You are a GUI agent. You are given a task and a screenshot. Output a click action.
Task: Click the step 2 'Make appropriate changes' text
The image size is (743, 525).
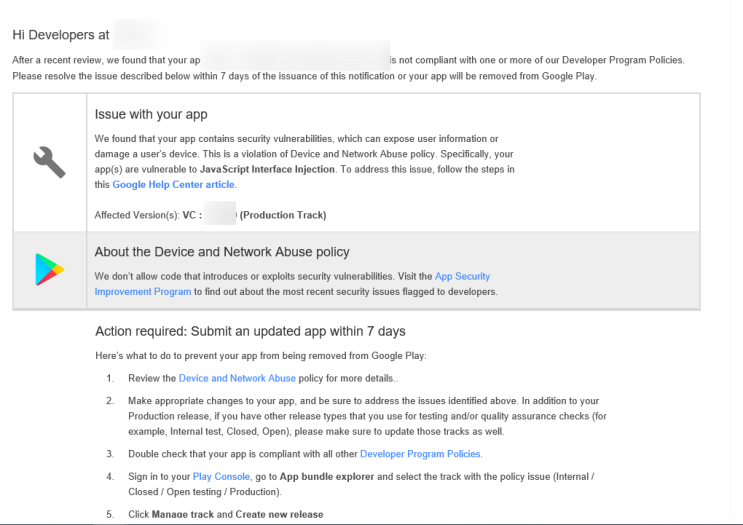(x=367, y=416)
